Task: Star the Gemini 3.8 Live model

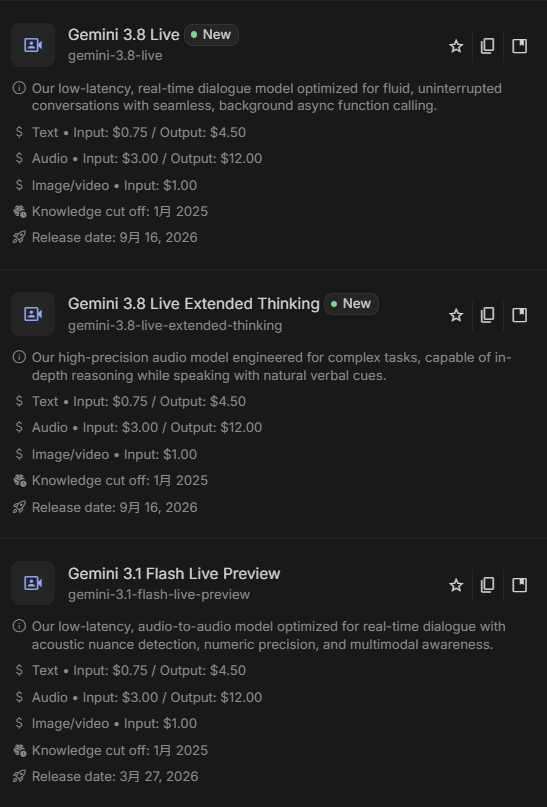Action: (456, 46)
